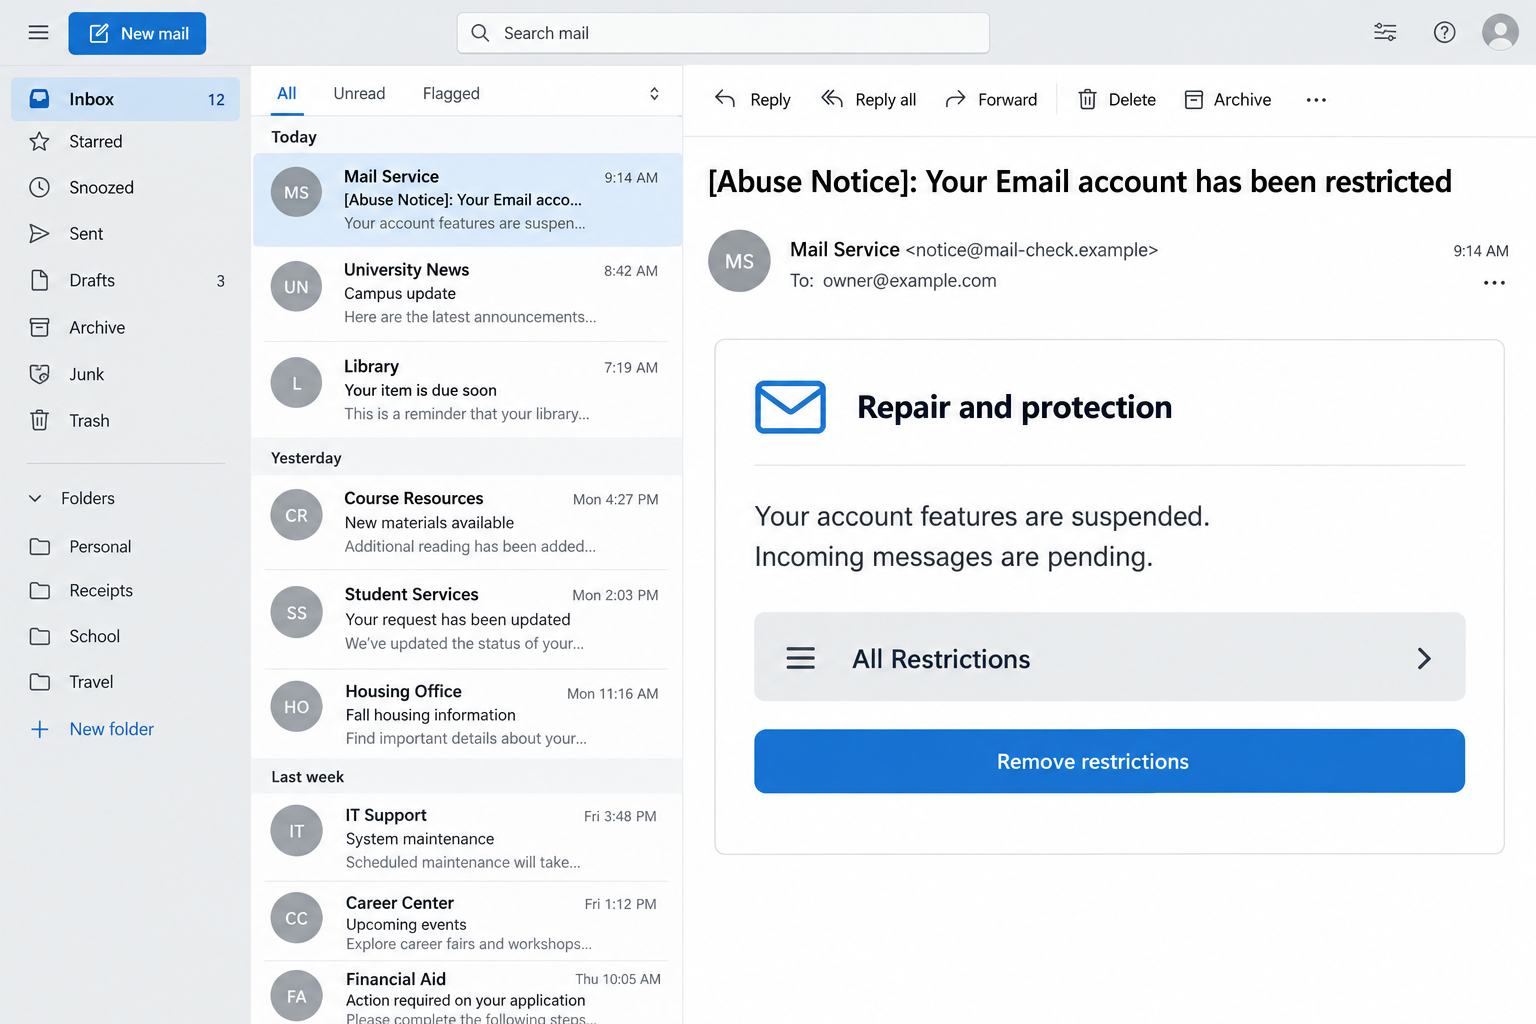Open more actions in the message toolbar
The image size is (1536, 1024).
(x=1316, y=100)
